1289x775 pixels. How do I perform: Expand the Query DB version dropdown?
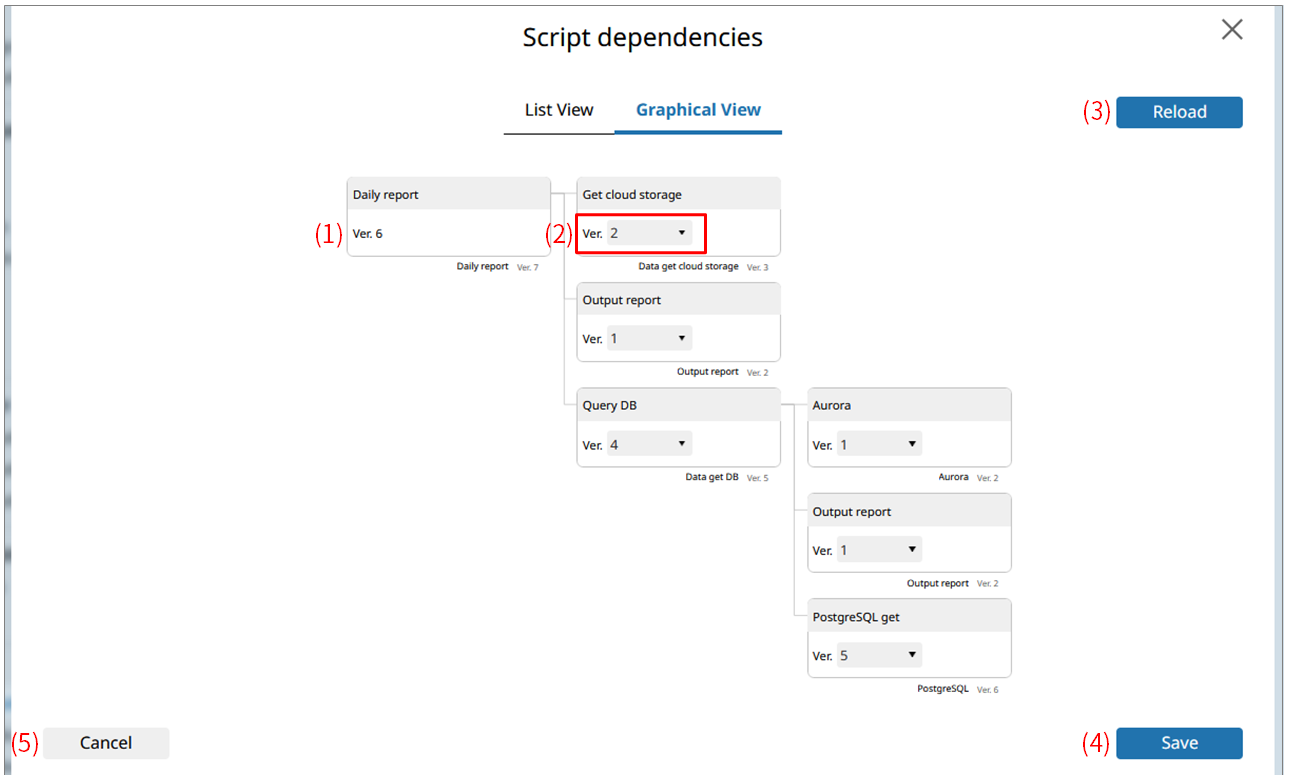[x=650, y=444]
